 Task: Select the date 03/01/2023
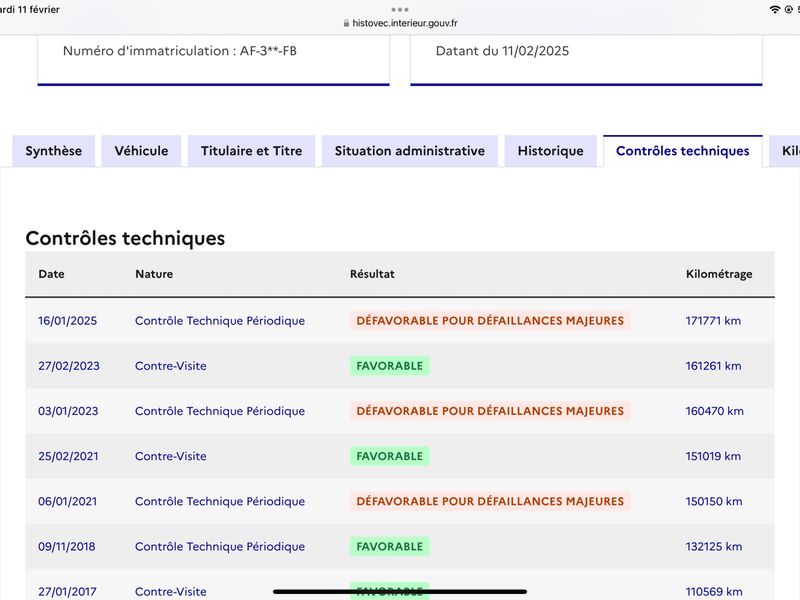tap(68, 411)
